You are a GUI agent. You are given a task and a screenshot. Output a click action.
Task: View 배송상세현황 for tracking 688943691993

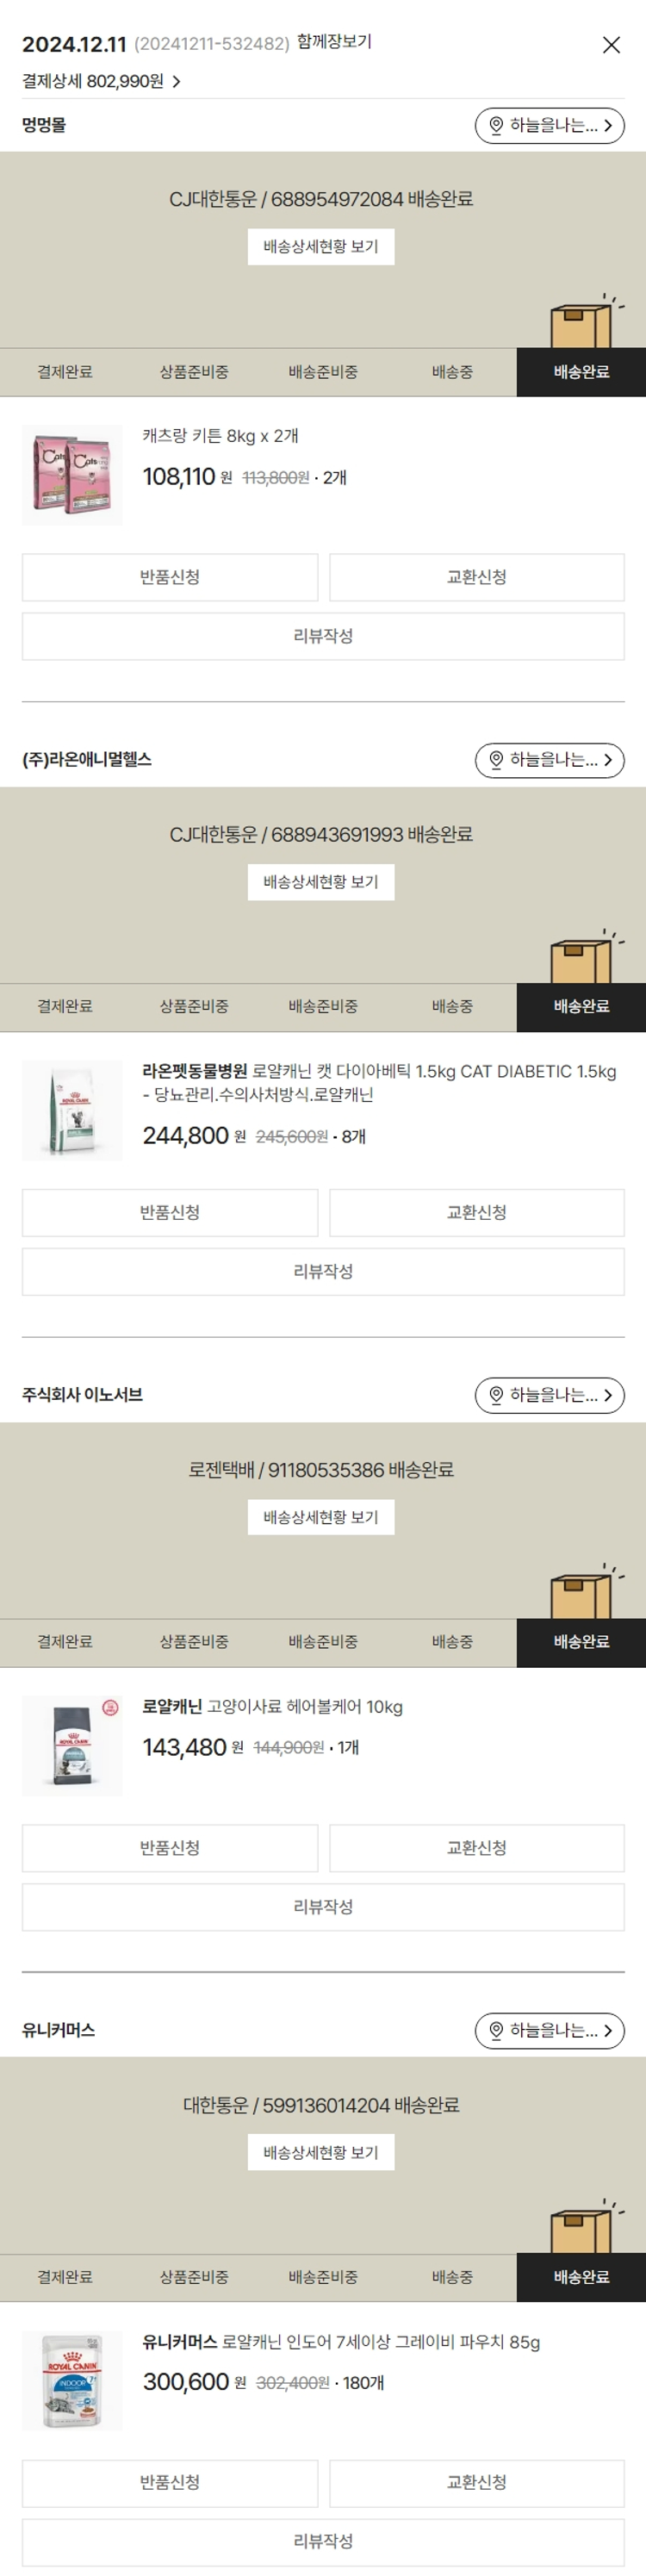321,882
